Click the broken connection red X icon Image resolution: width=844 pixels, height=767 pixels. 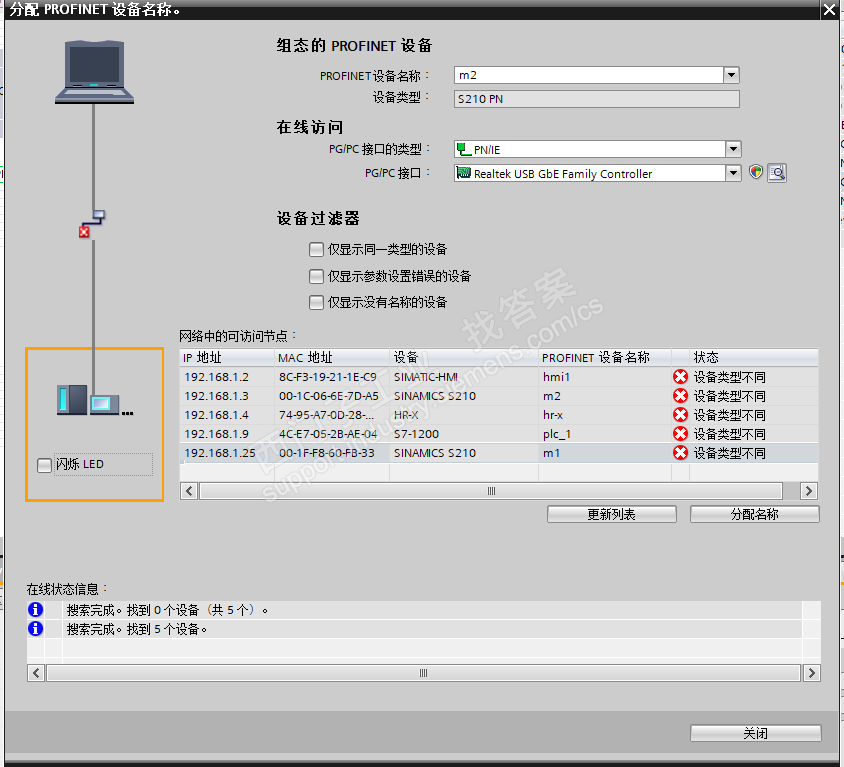pyautogui.click(x=84, y=232)
